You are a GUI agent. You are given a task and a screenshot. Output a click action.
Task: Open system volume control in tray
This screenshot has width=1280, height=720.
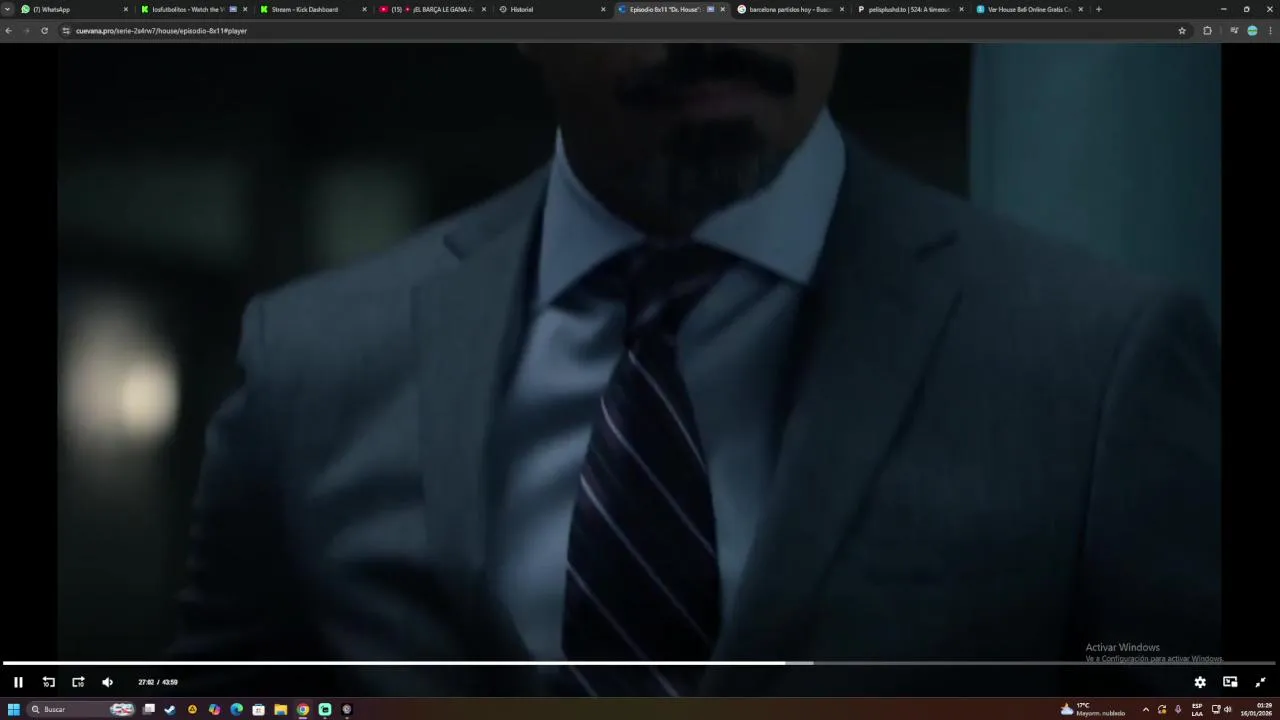[x=1228, y=709]
